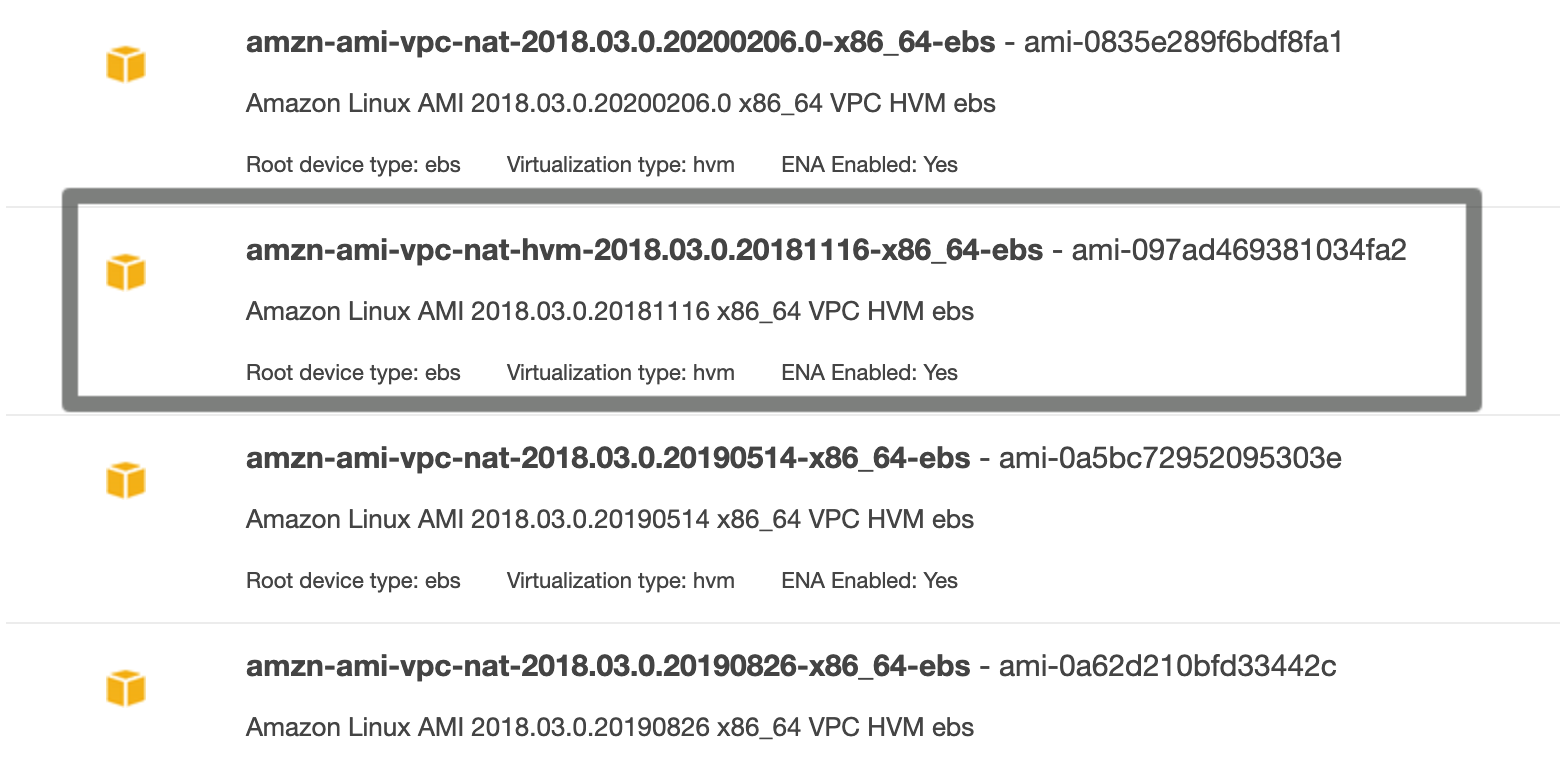The height and width of the screenshot is (774, 1560).
Task: Click 'Root device type: ebs' in the highlighted AMI
Action: point(353,373)
